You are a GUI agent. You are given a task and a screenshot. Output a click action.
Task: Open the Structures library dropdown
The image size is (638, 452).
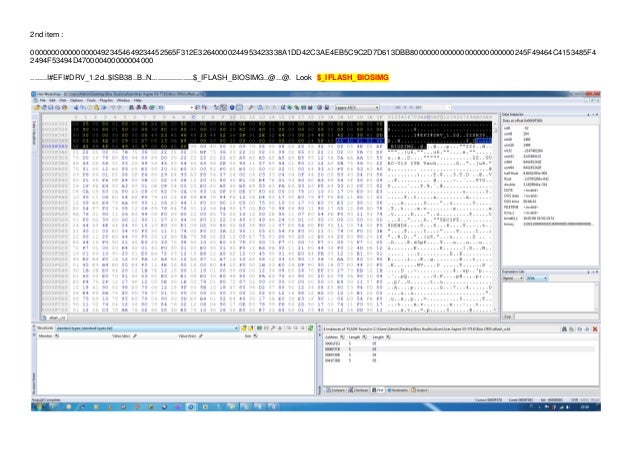point(147,328)
